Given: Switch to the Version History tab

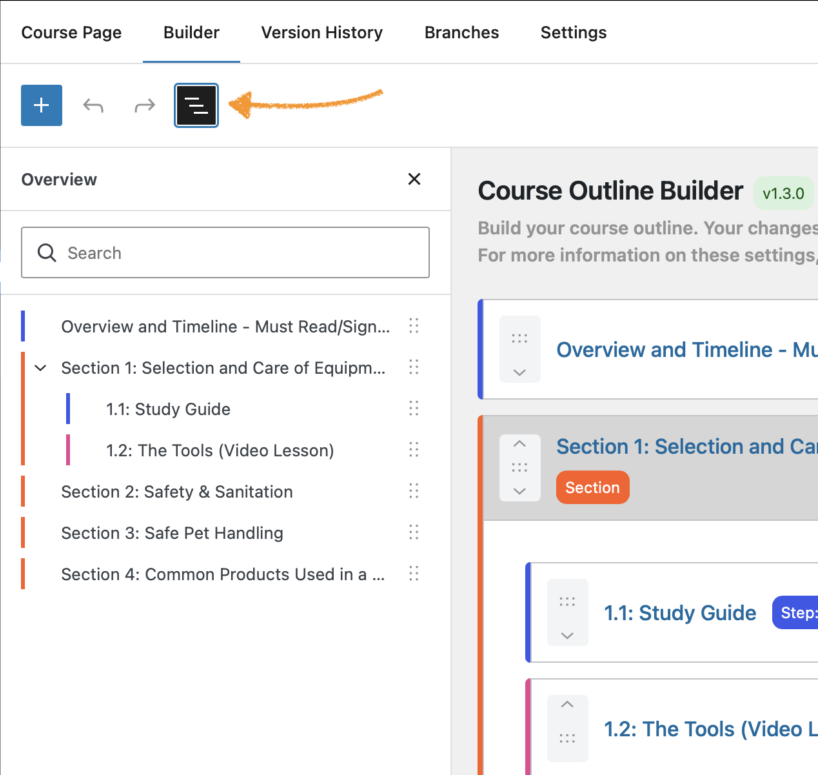Looking at the screenshot, I should tap(322, 32).
